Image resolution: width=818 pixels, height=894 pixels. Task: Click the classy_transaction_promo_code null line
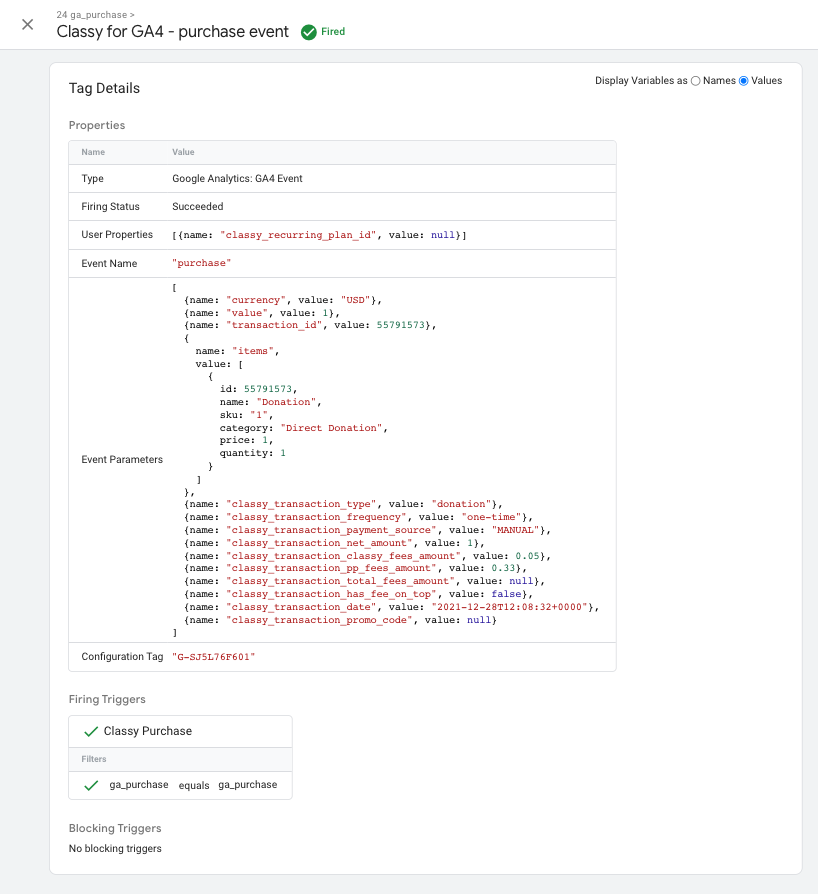340,620
